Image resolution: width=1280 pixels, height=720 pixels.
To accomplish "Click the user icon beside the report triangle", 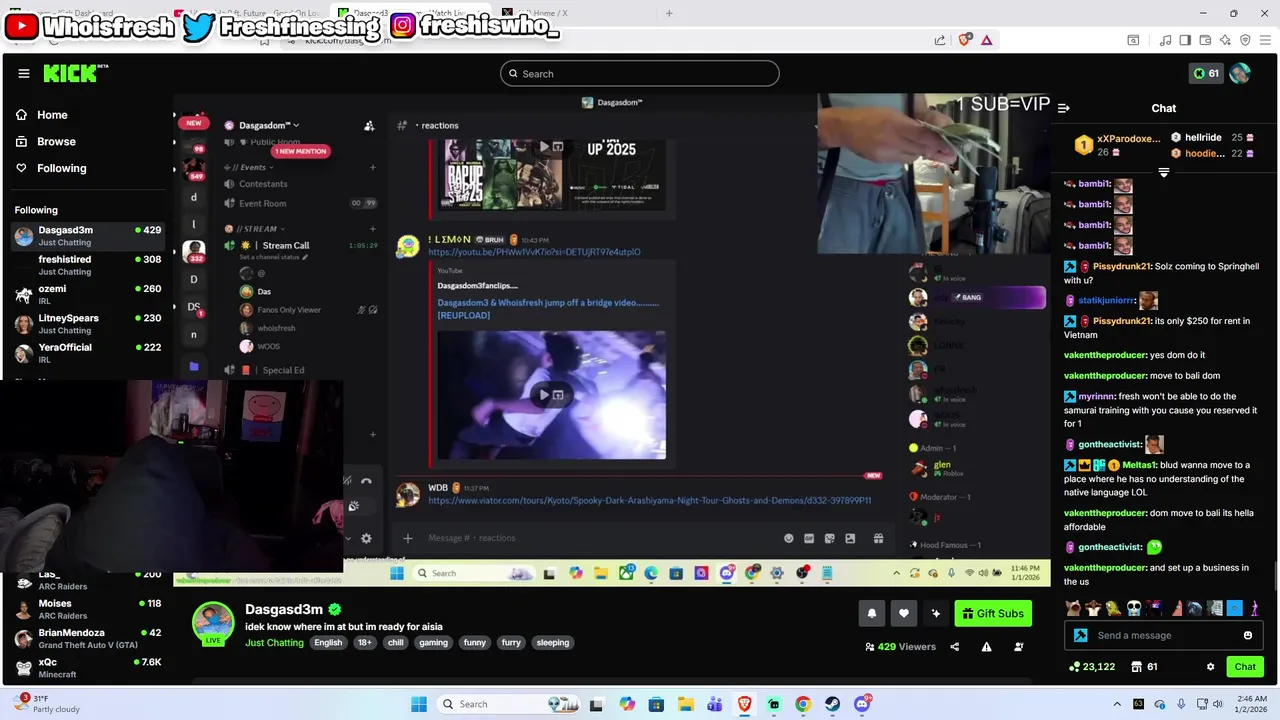I will coord(1018,647).
